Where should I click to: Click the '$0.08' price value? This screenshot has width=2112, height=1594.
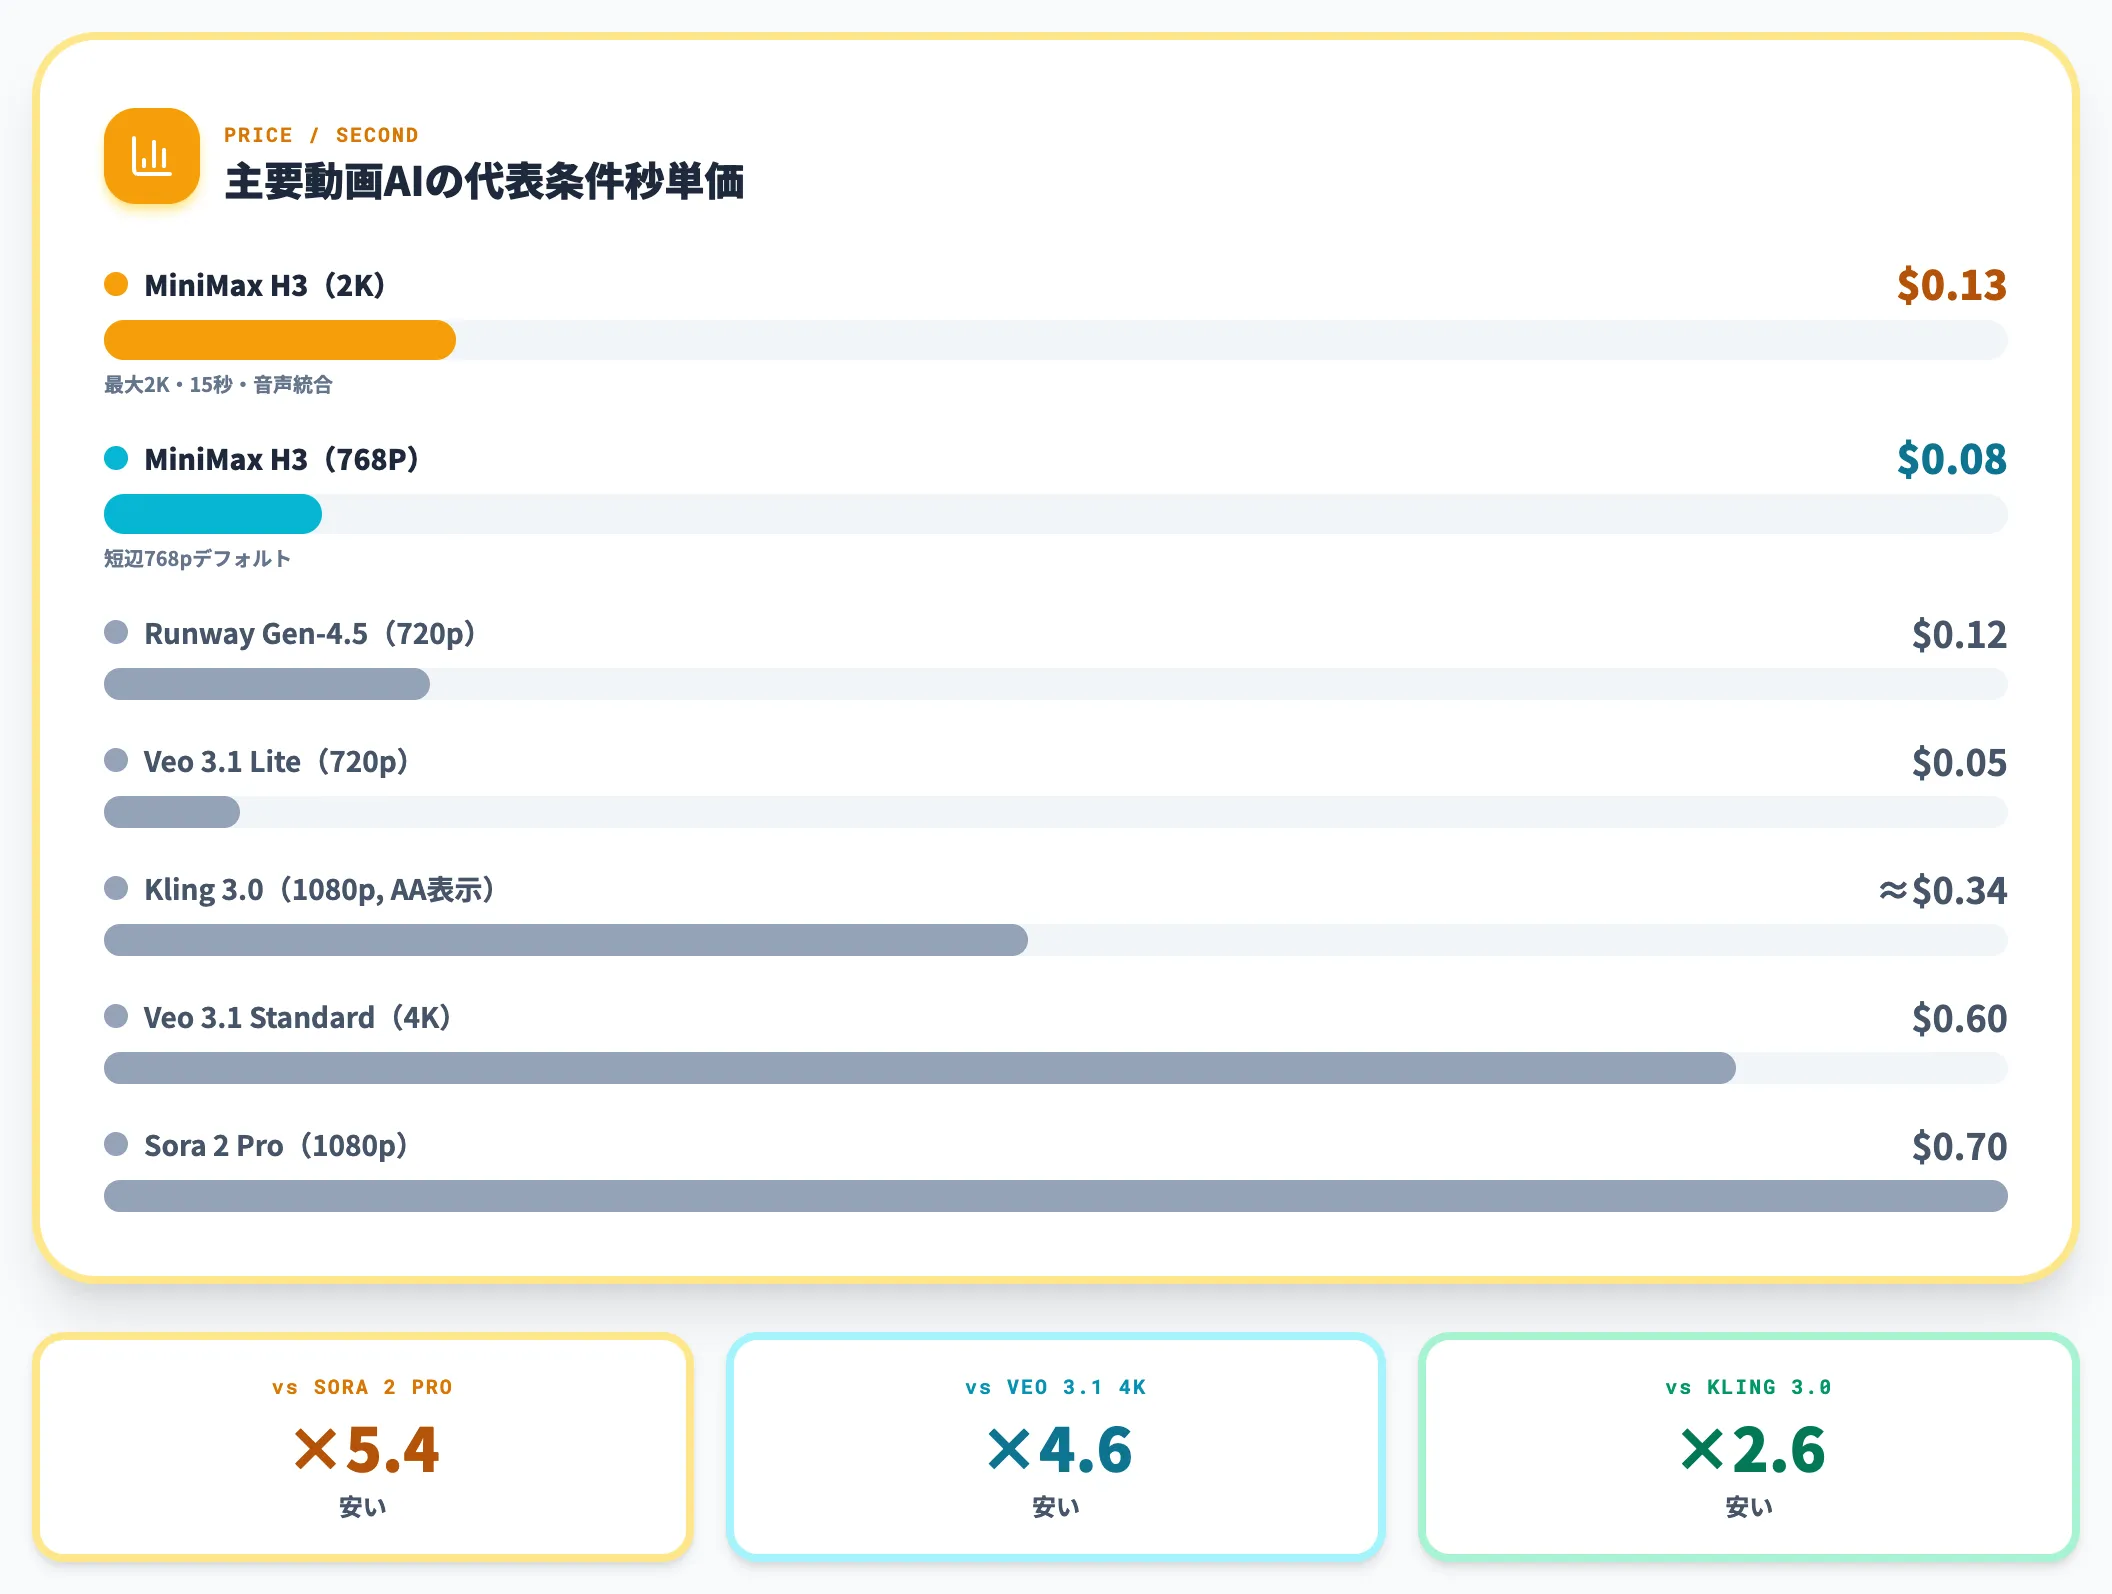(1952, 459)
